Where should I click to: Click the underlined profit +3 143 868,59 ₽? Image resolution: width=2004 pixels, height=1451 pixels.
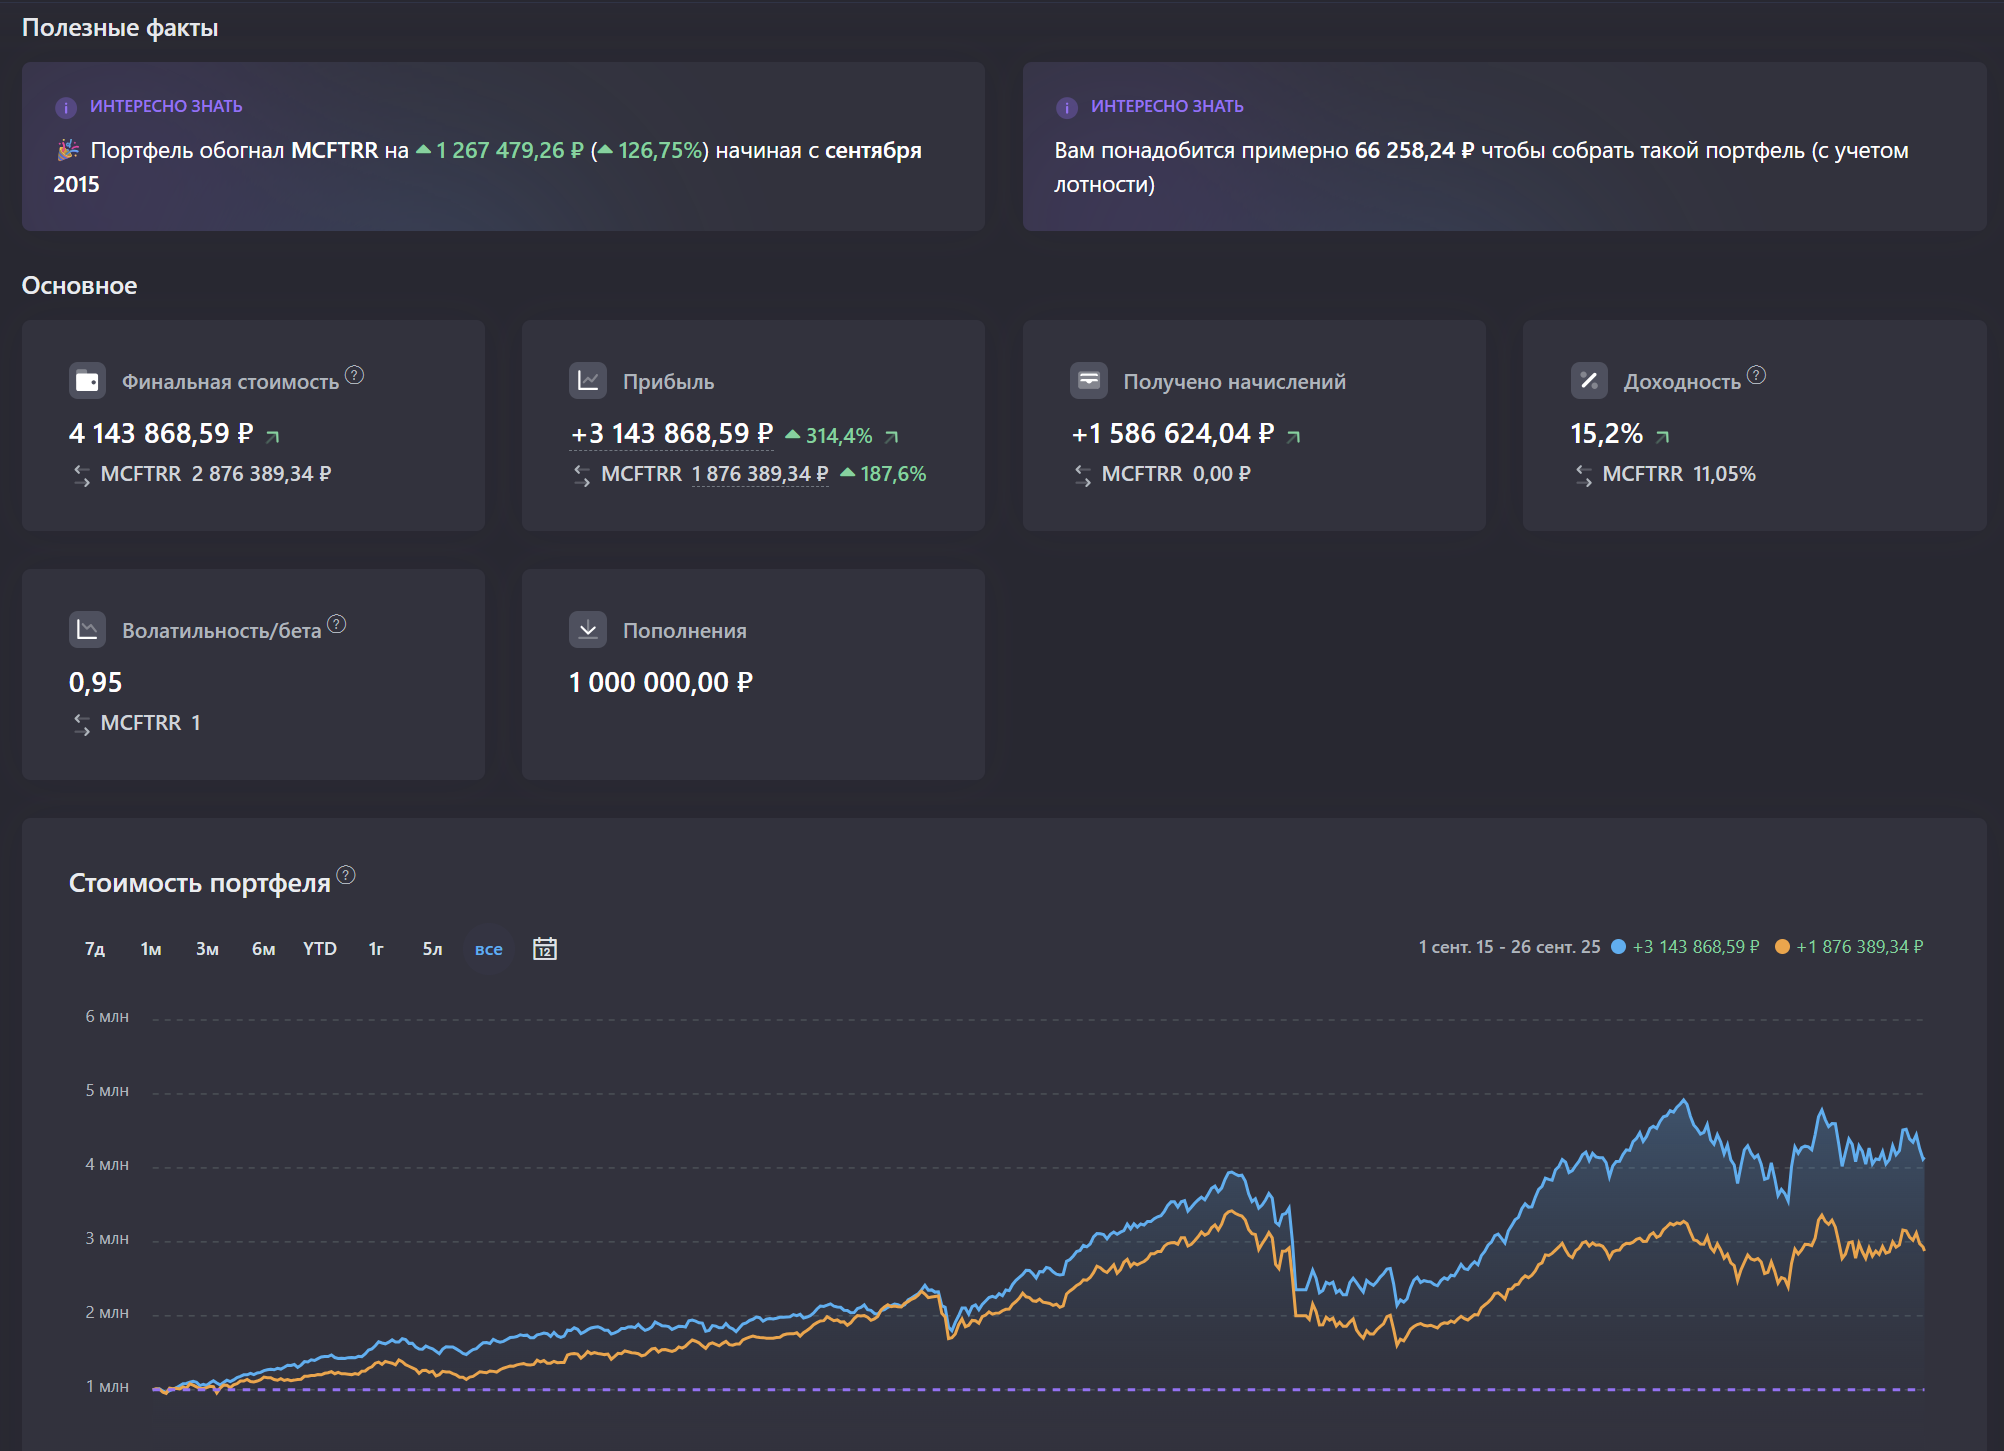pos(671,434)
